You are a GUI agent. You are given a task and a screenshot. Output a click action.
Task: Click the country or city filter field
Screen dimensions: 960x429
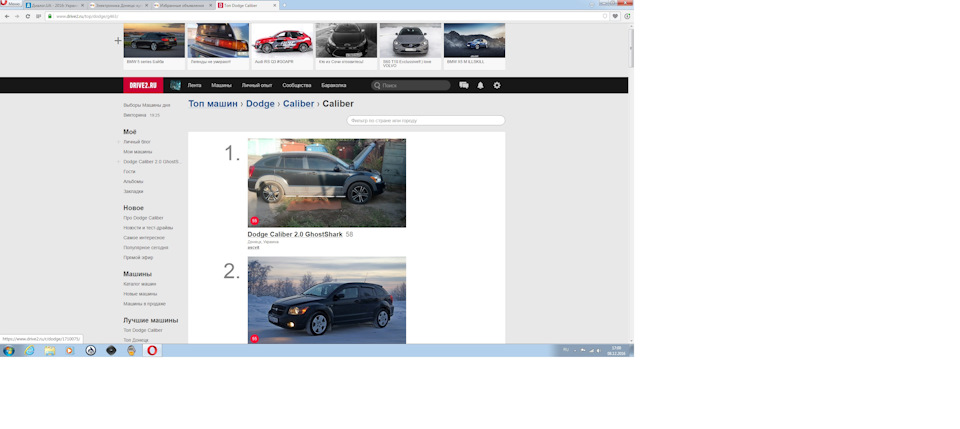tap(426, 121)
